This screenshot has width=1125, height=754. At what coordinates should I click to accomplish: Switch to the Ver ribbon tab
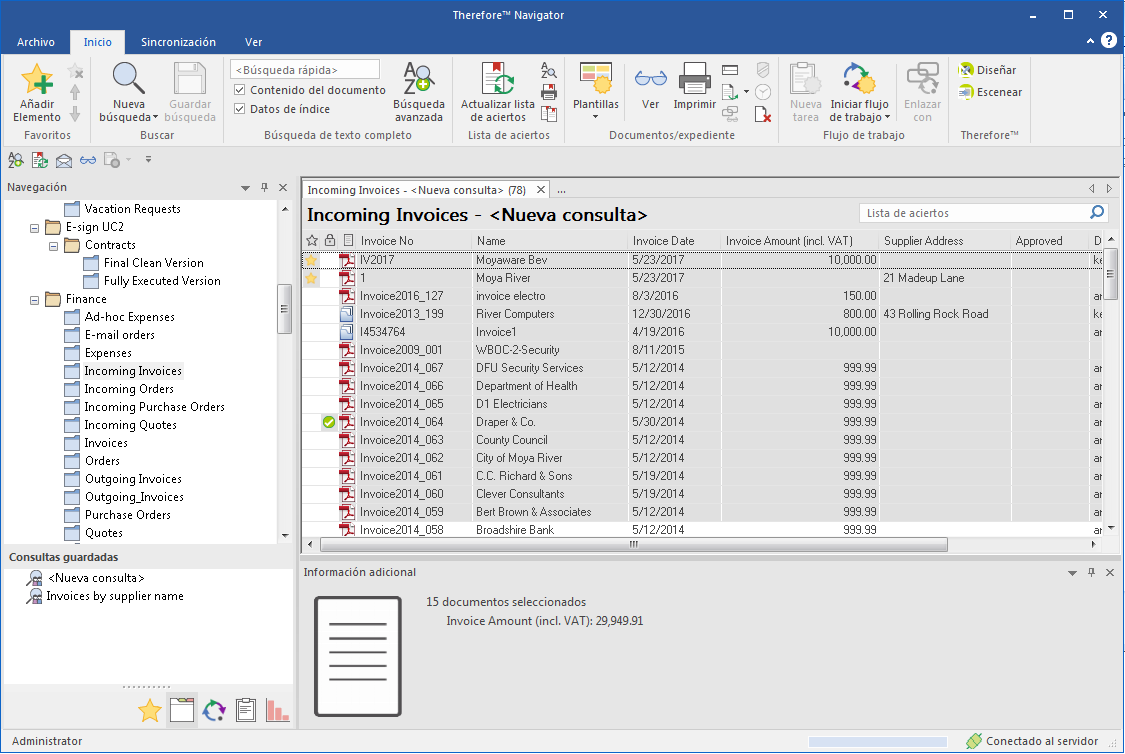pos(253,42)
